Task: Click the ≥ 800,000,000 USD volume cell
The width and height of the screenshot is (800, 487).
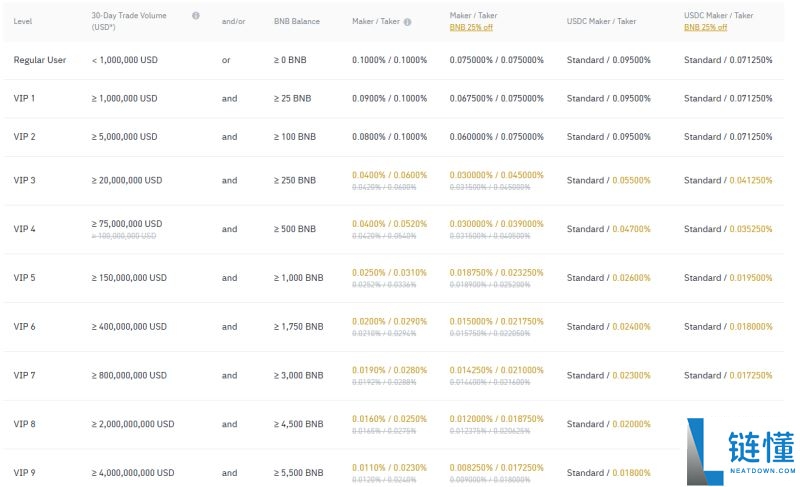Action: coord(129,375)
